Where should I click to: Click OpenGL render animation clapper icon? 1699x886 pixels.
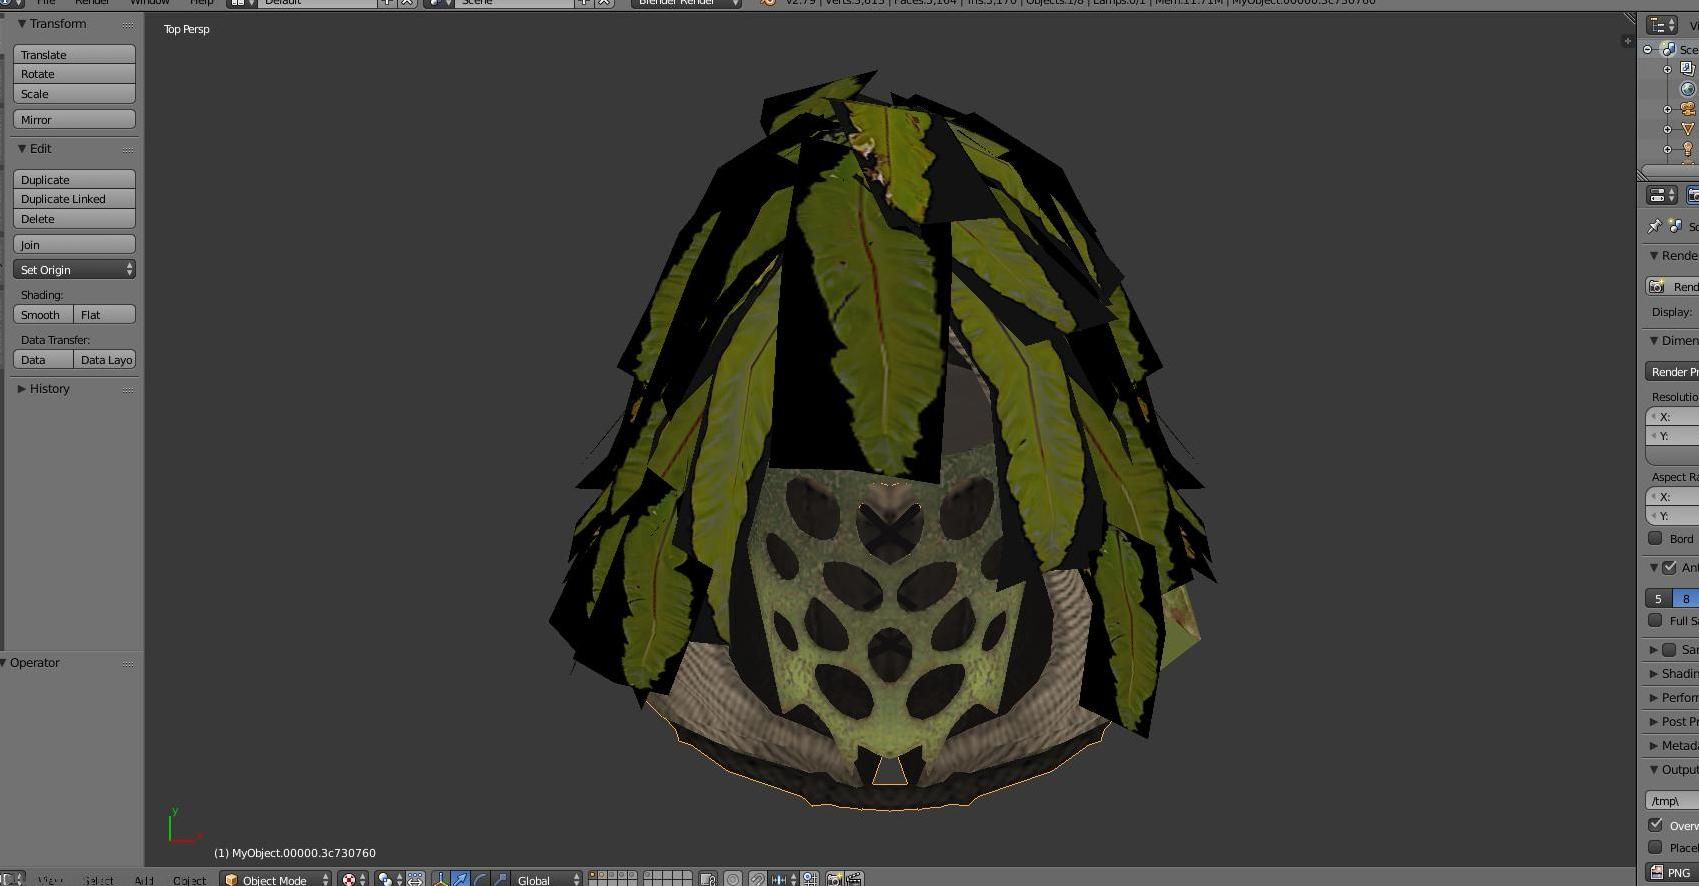854,879
